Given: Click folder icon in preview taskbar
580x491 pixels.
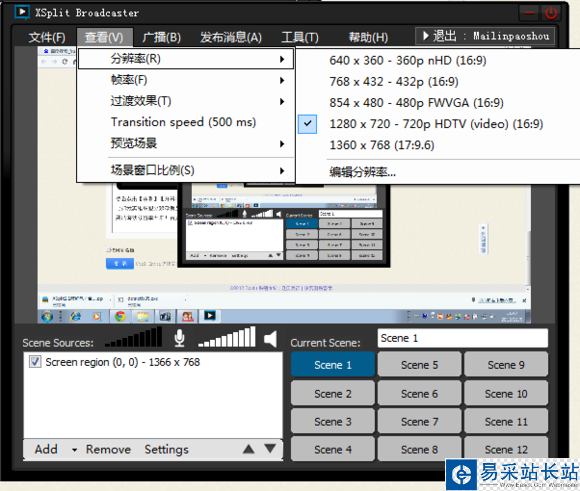Looking at the screenshot, I should click(142, 316).
